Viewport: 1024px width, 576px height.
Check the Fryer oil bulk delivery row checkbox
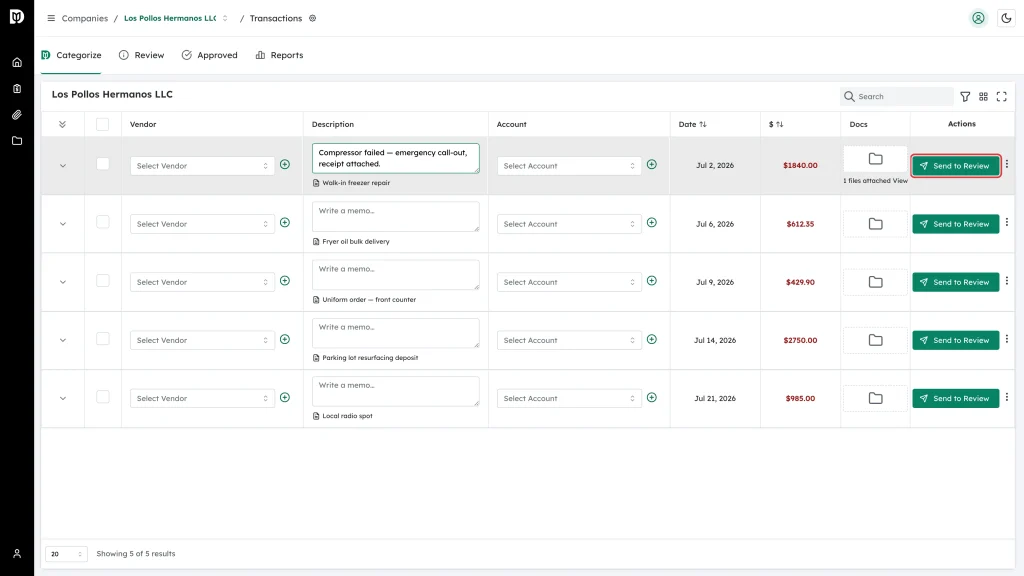coord(103,222)
